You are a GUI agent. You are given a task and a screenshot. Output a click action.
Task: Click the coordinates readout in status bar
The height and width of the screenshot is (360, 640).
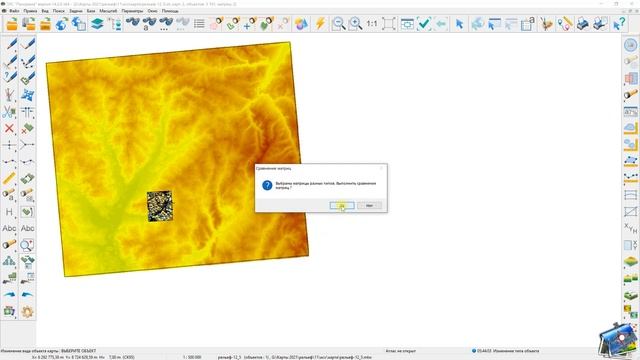pyautogui.click(x=84, y=357)
